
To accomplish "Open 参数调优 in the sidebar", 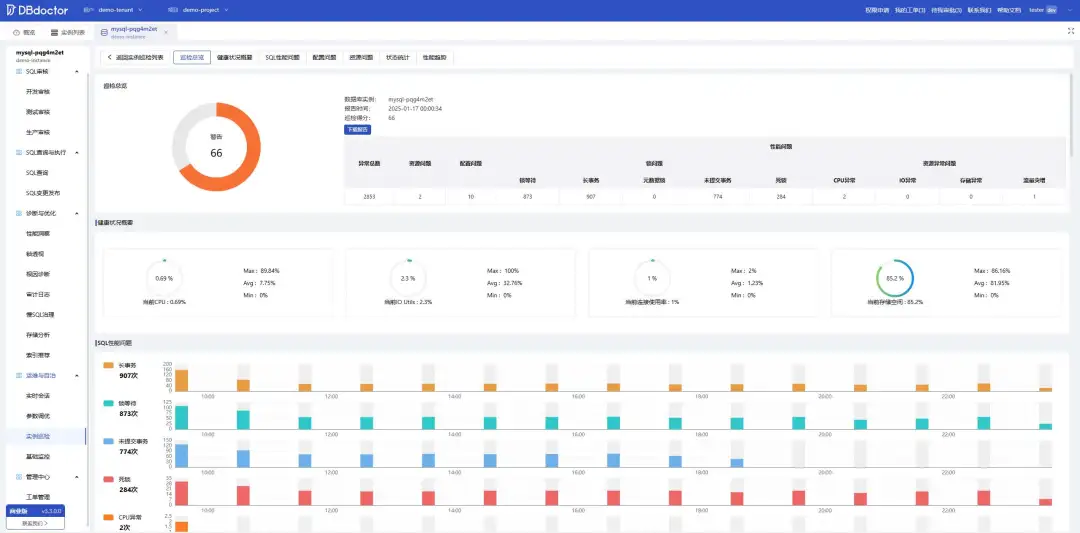I will pos(38,416).
